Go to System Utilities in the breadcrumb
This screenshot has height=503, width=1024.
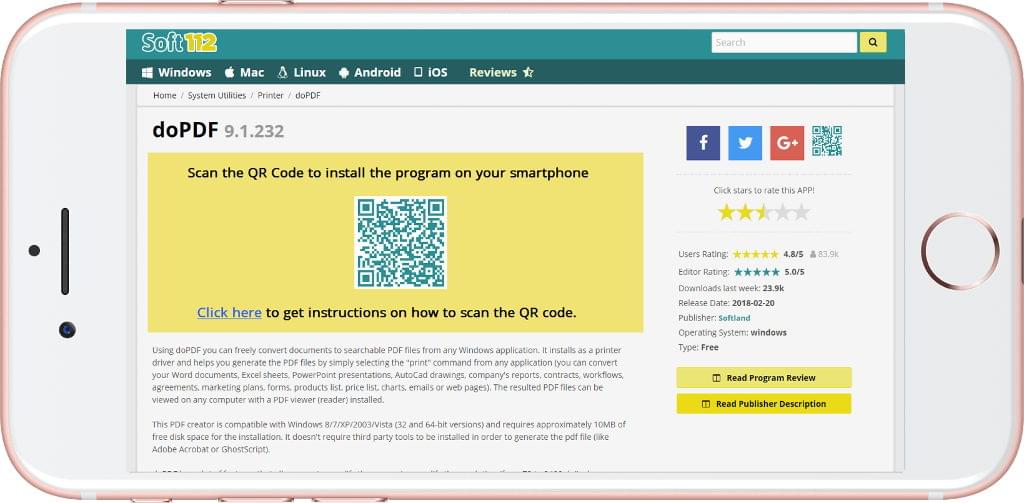coord(217,95)
